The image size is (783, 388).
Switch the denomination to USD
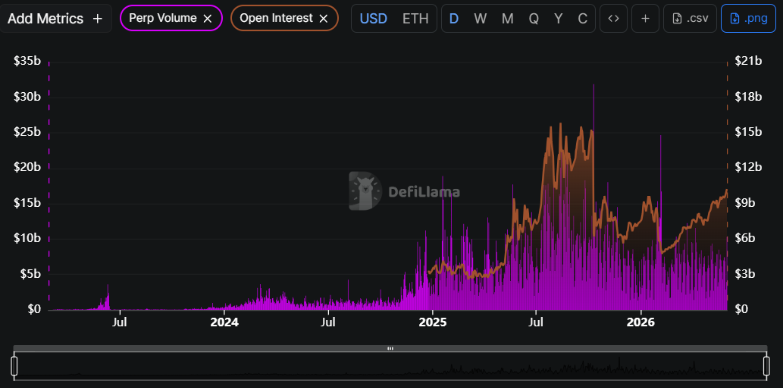tap(374, 19)
